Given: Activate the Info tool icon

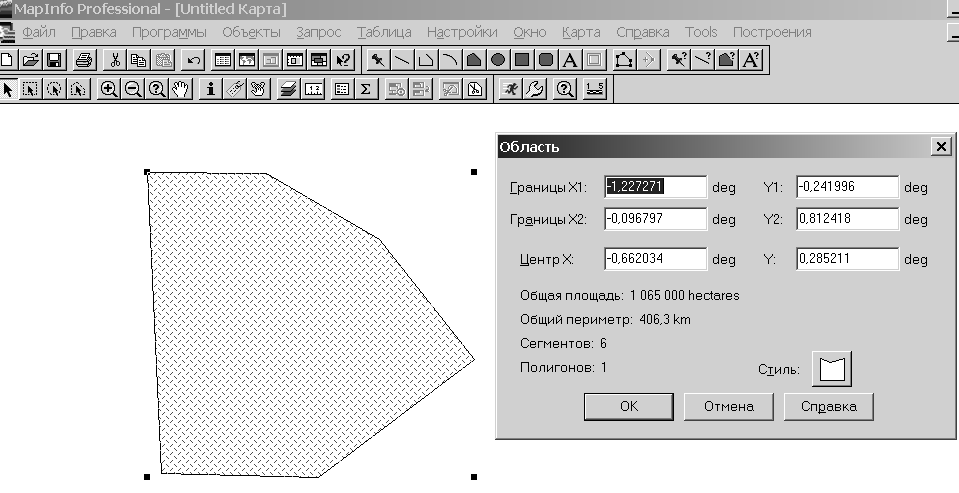Looking at the screenshot, I should click(x=210, y=89).
